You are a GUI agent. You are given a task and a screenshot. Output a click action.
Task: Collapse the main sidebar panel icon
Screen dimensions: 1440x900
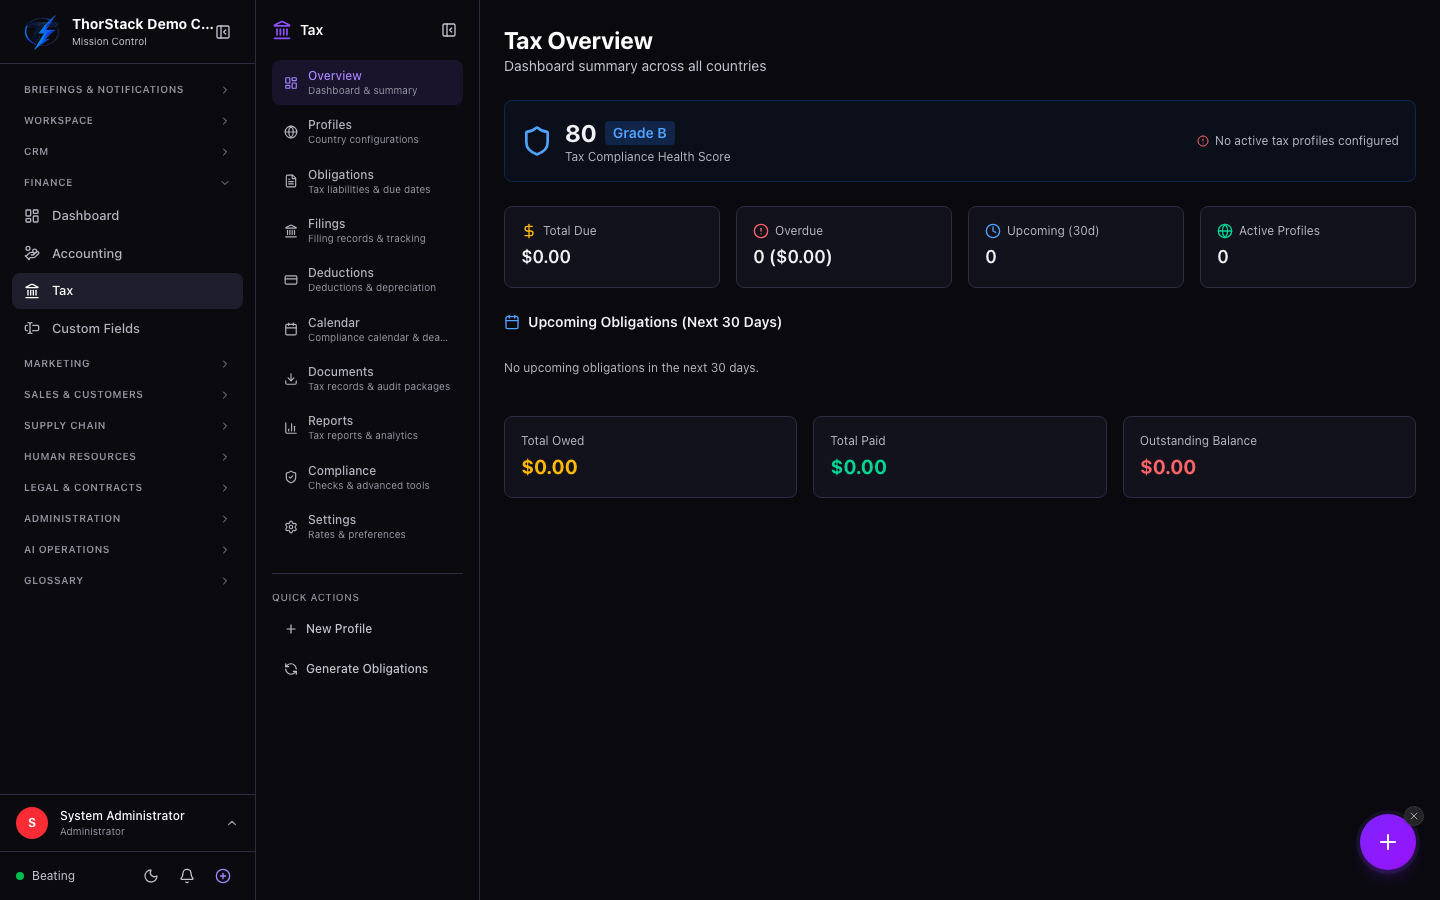(x=223, y=32)
